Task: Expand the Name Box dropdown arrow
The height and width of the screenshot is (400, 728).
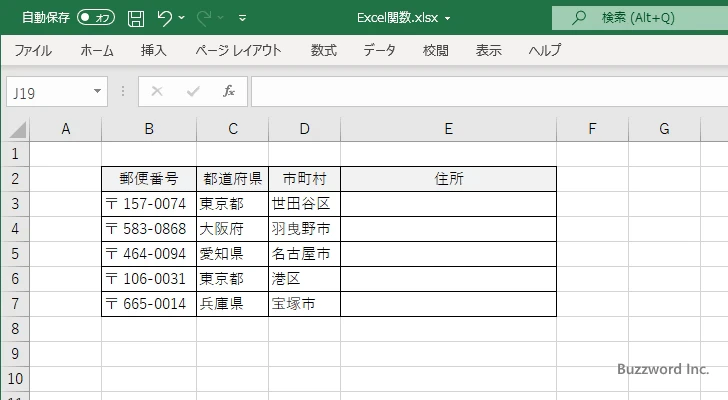Action: 98,91
